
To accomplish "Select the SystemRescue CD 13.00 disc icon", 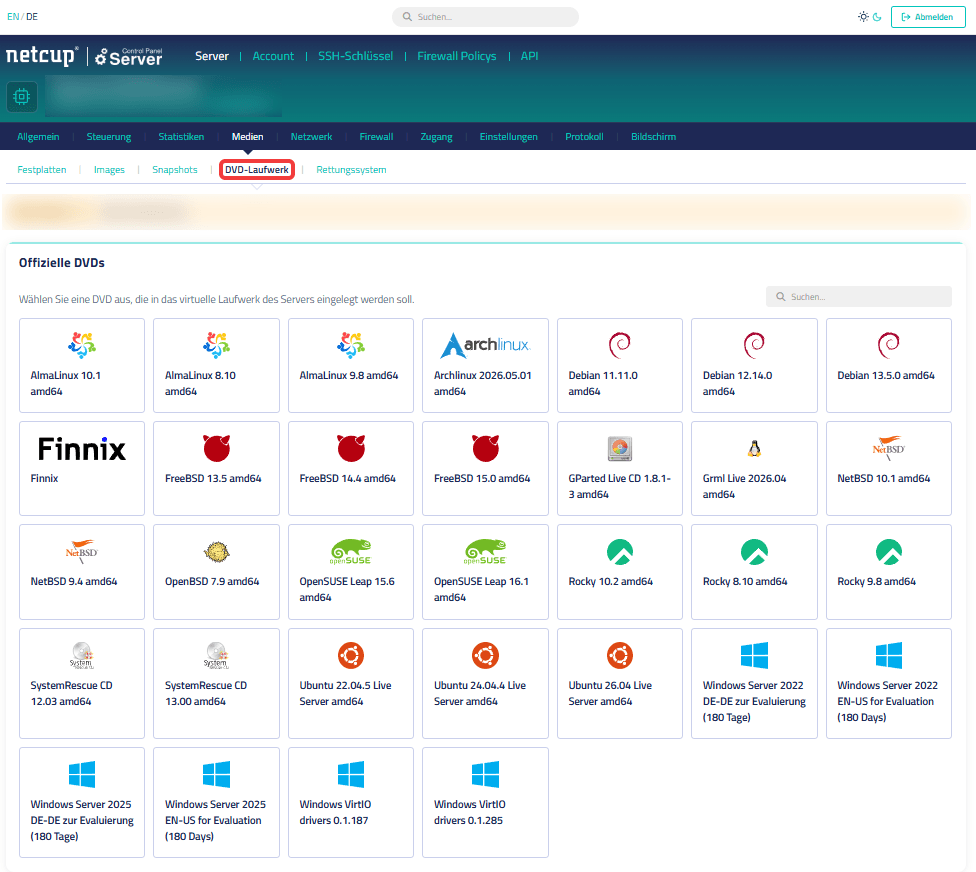I will 217,655.
